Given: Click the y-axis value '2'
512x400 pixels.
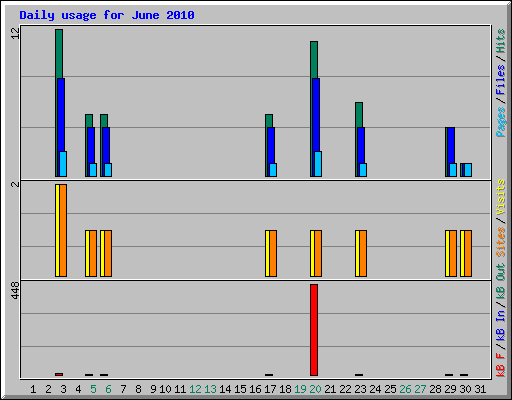Looking at the screenshot, I should click(x=15, y=184).
